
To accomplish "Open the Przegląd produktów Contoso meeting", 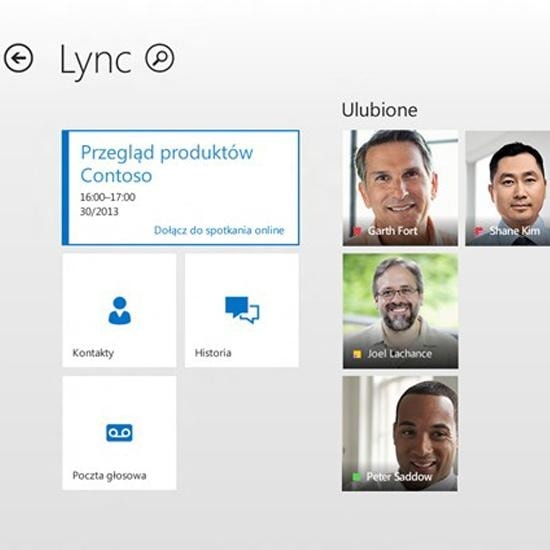I will [181, 187].
